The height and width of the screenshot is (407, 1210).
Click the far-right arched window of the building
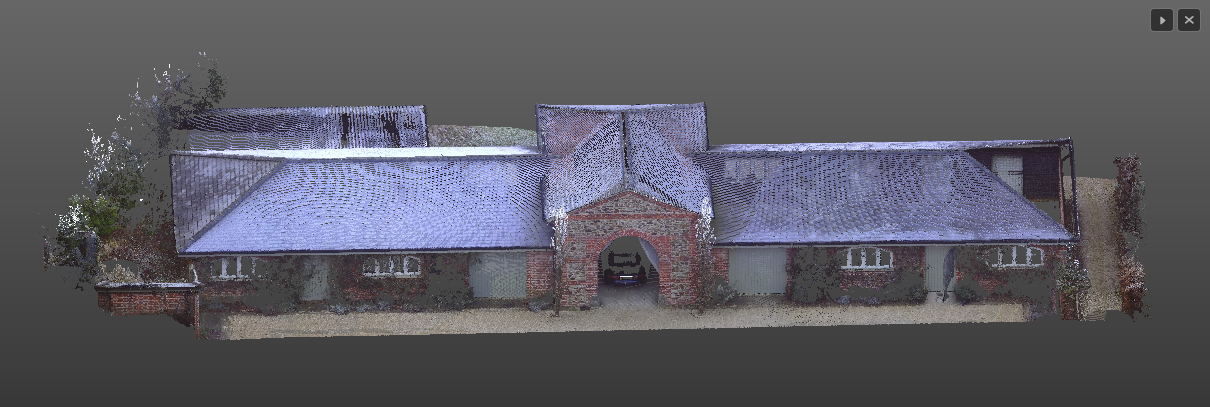(x=1013, y=257)
